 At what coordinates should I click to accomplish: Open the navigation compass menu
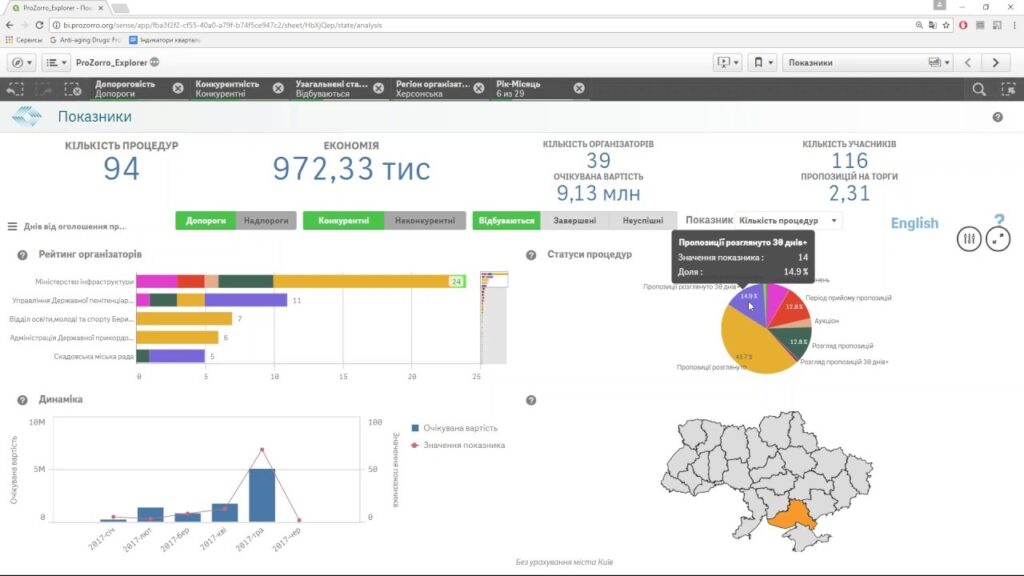[22, 62]
